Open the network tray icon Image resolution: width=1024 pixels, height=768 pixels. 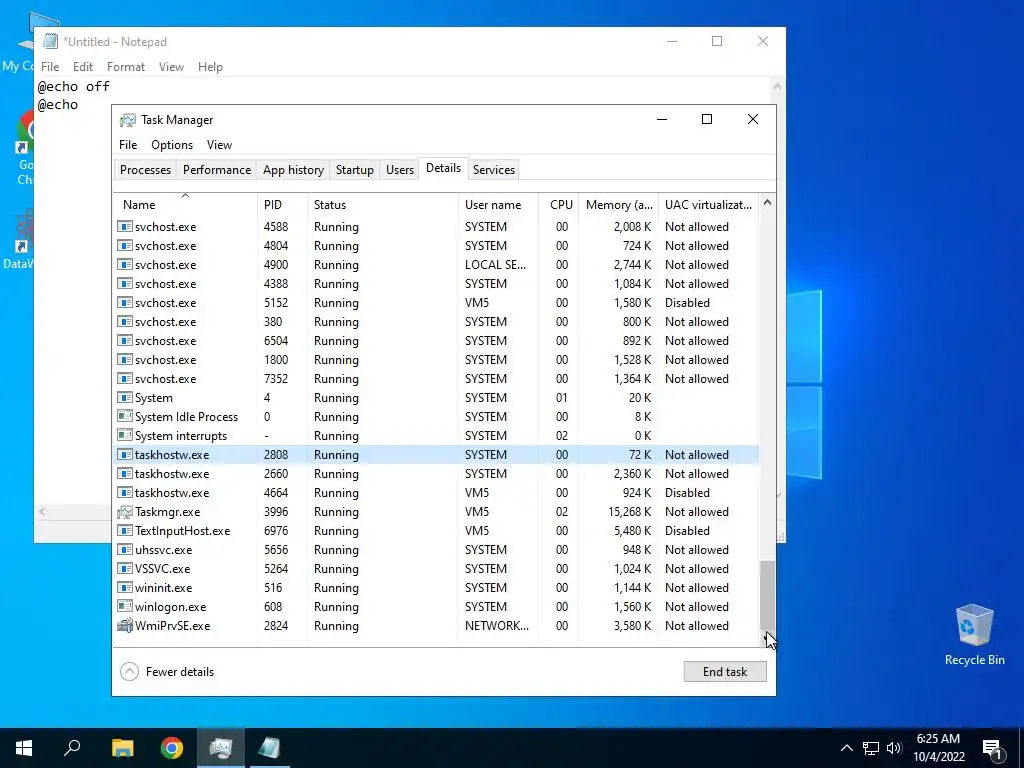[x=871, y=748]
